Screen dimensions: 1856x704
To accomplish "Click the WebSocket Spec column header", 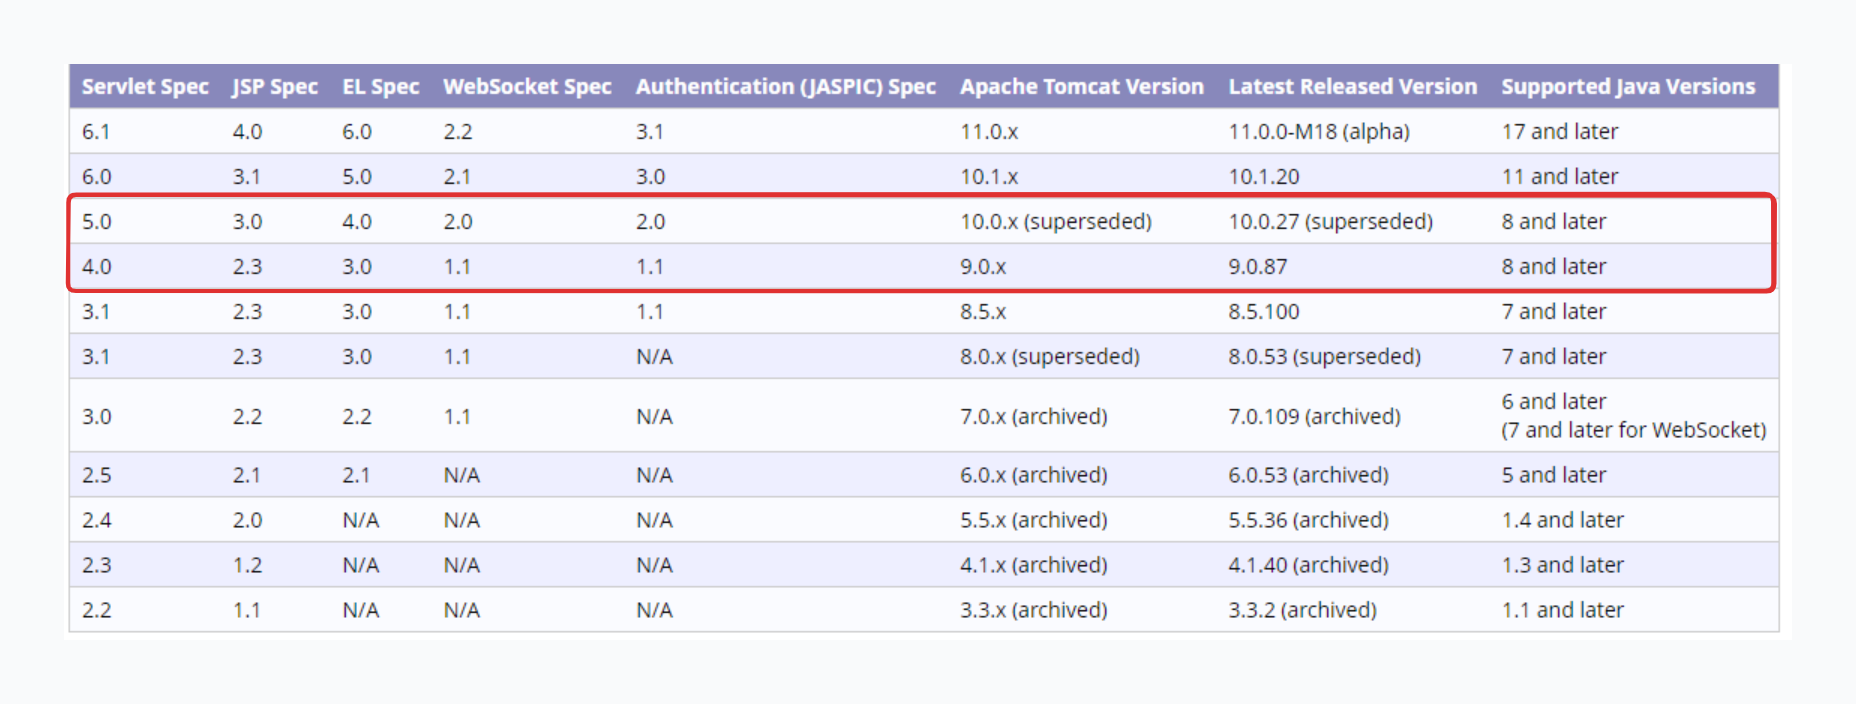I will 527,87.
